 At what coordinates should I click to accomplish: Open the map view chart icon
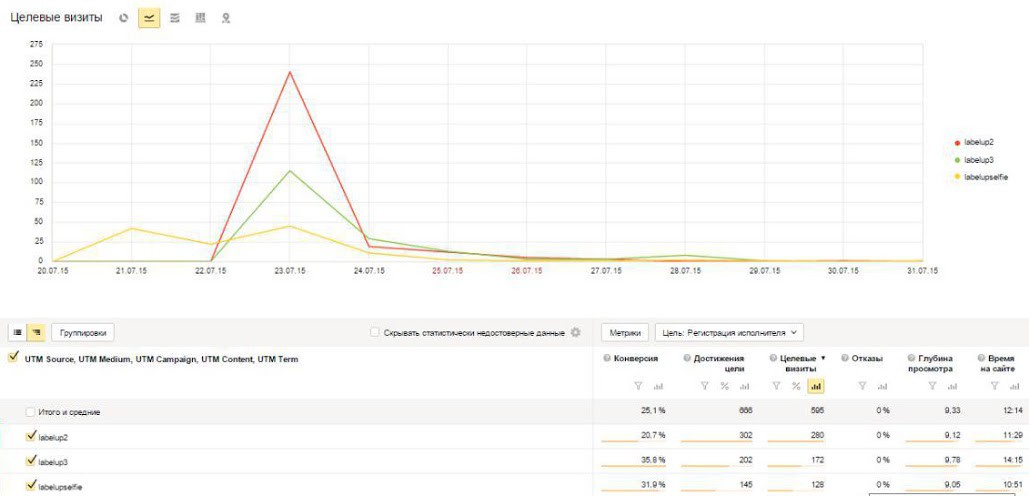226,18
